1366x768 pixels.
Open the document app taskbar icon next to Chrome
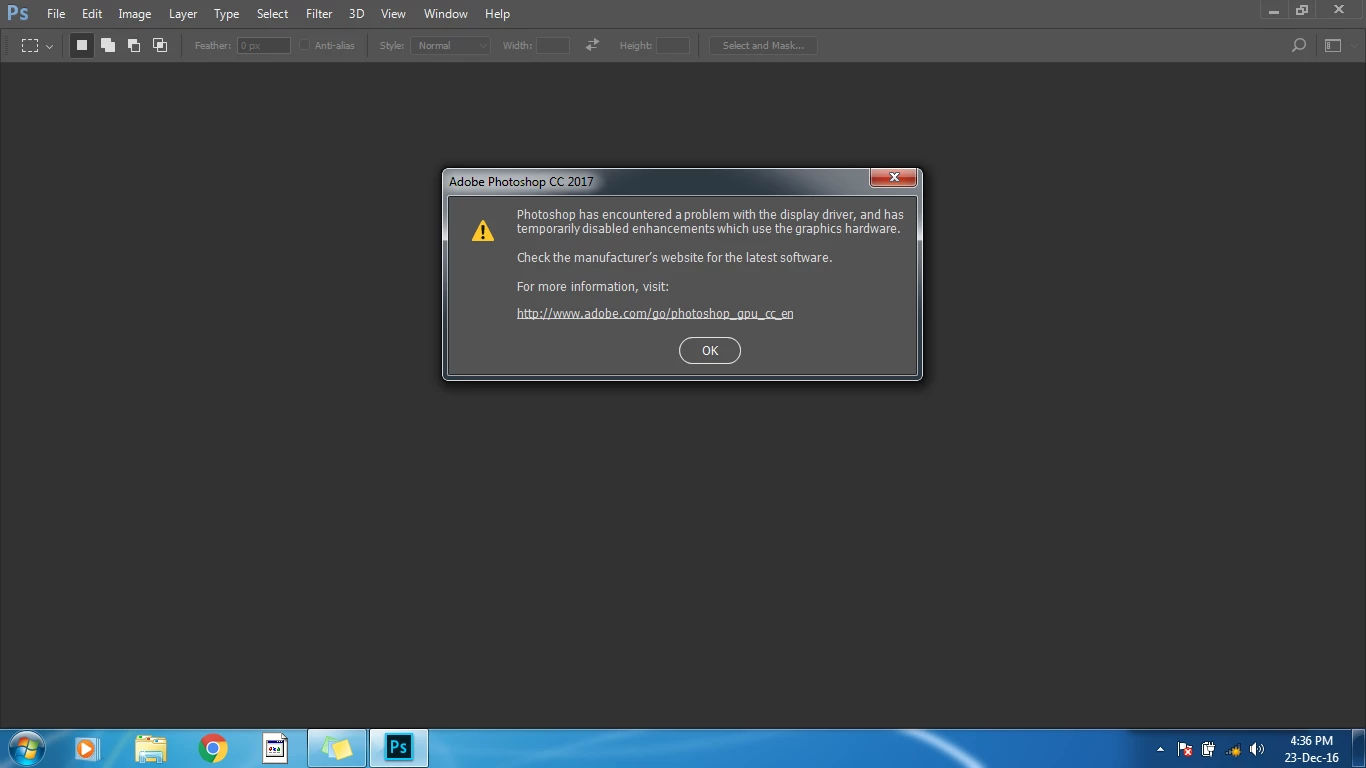(275, 748)
